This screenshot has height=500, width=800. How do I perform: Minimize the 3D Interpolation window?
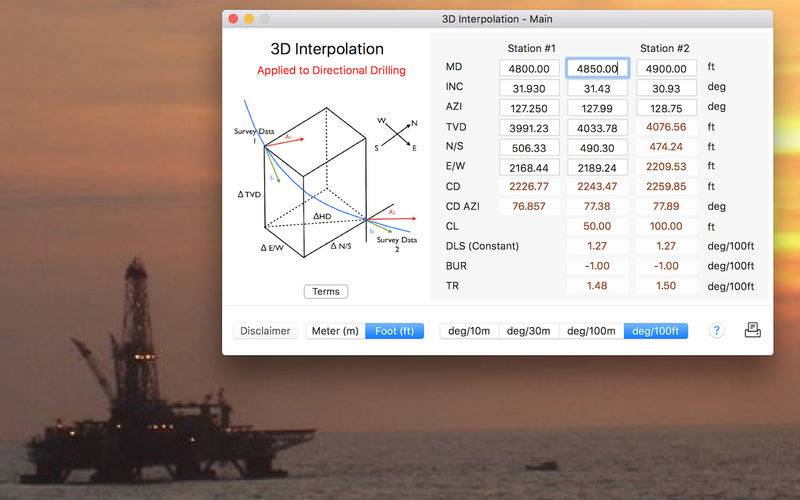click(249, 19)
